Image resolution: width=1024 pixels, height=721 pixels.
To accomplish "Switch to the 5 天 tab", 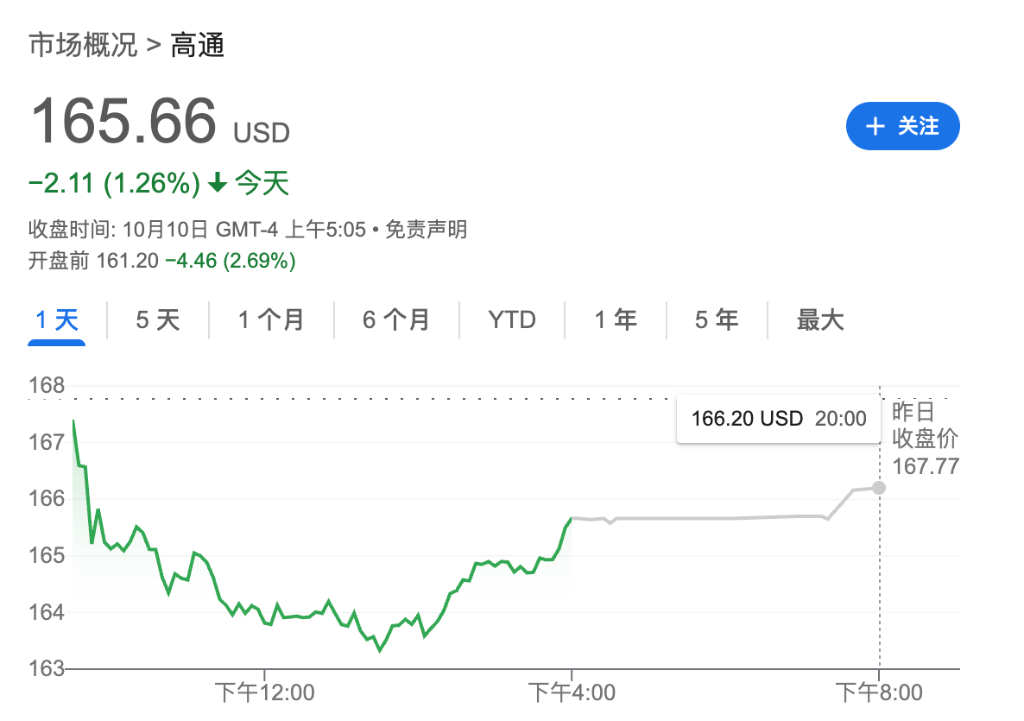I will point(157,320).
